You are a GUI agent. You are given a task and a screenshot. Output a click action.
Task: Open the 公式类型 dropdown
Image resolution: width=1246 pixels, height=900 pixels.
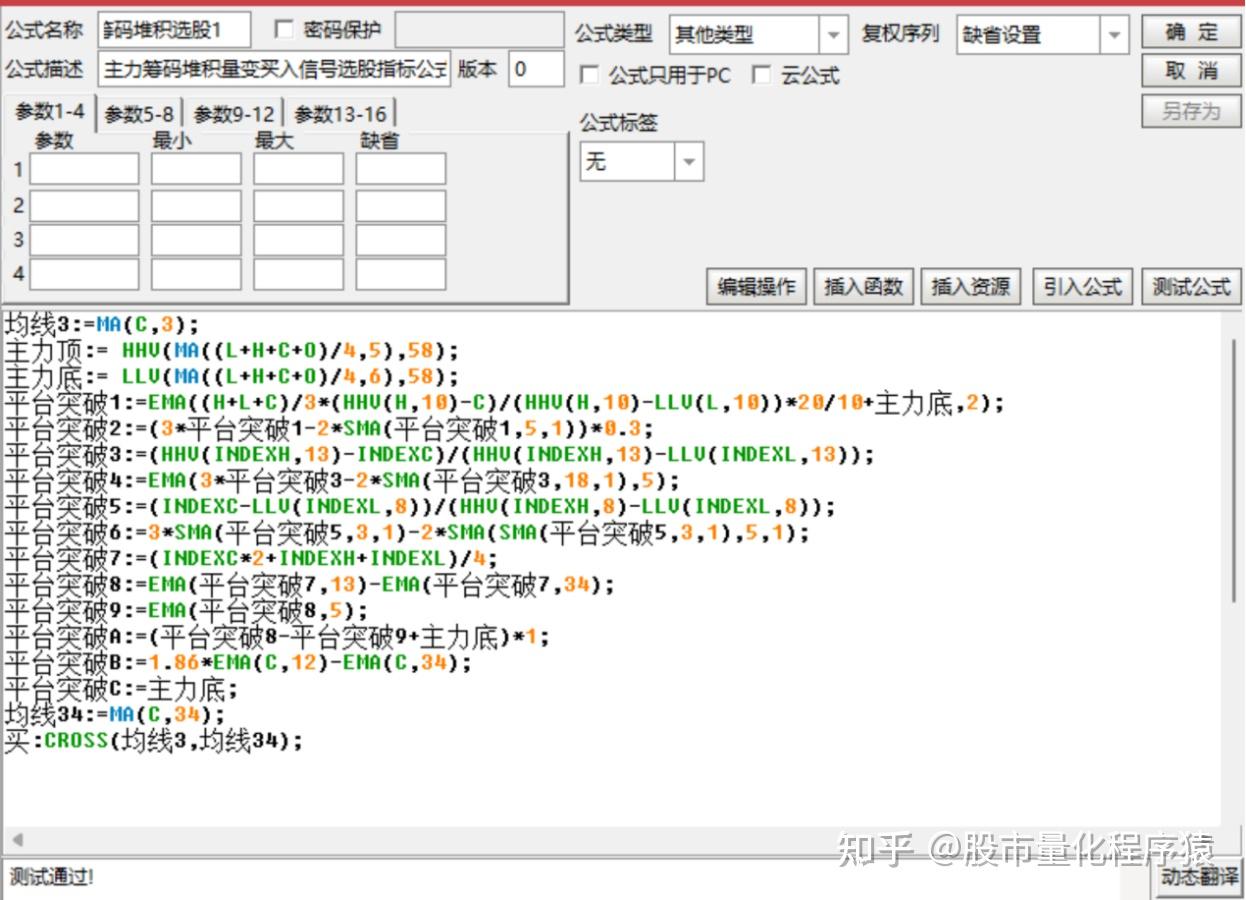click(x=759, y=35)
